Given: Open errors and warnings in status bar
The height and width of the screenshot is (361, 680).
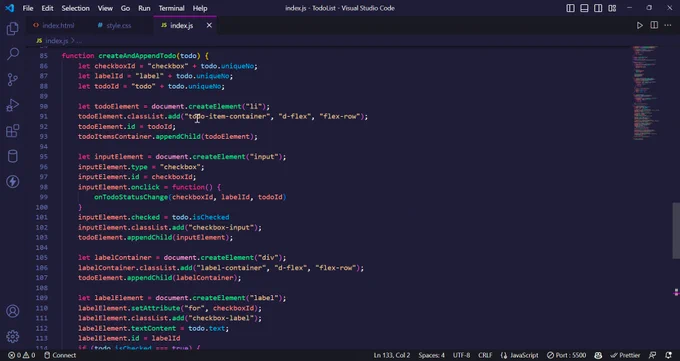Looking at the screenshot, I should (x=21, y=355).
